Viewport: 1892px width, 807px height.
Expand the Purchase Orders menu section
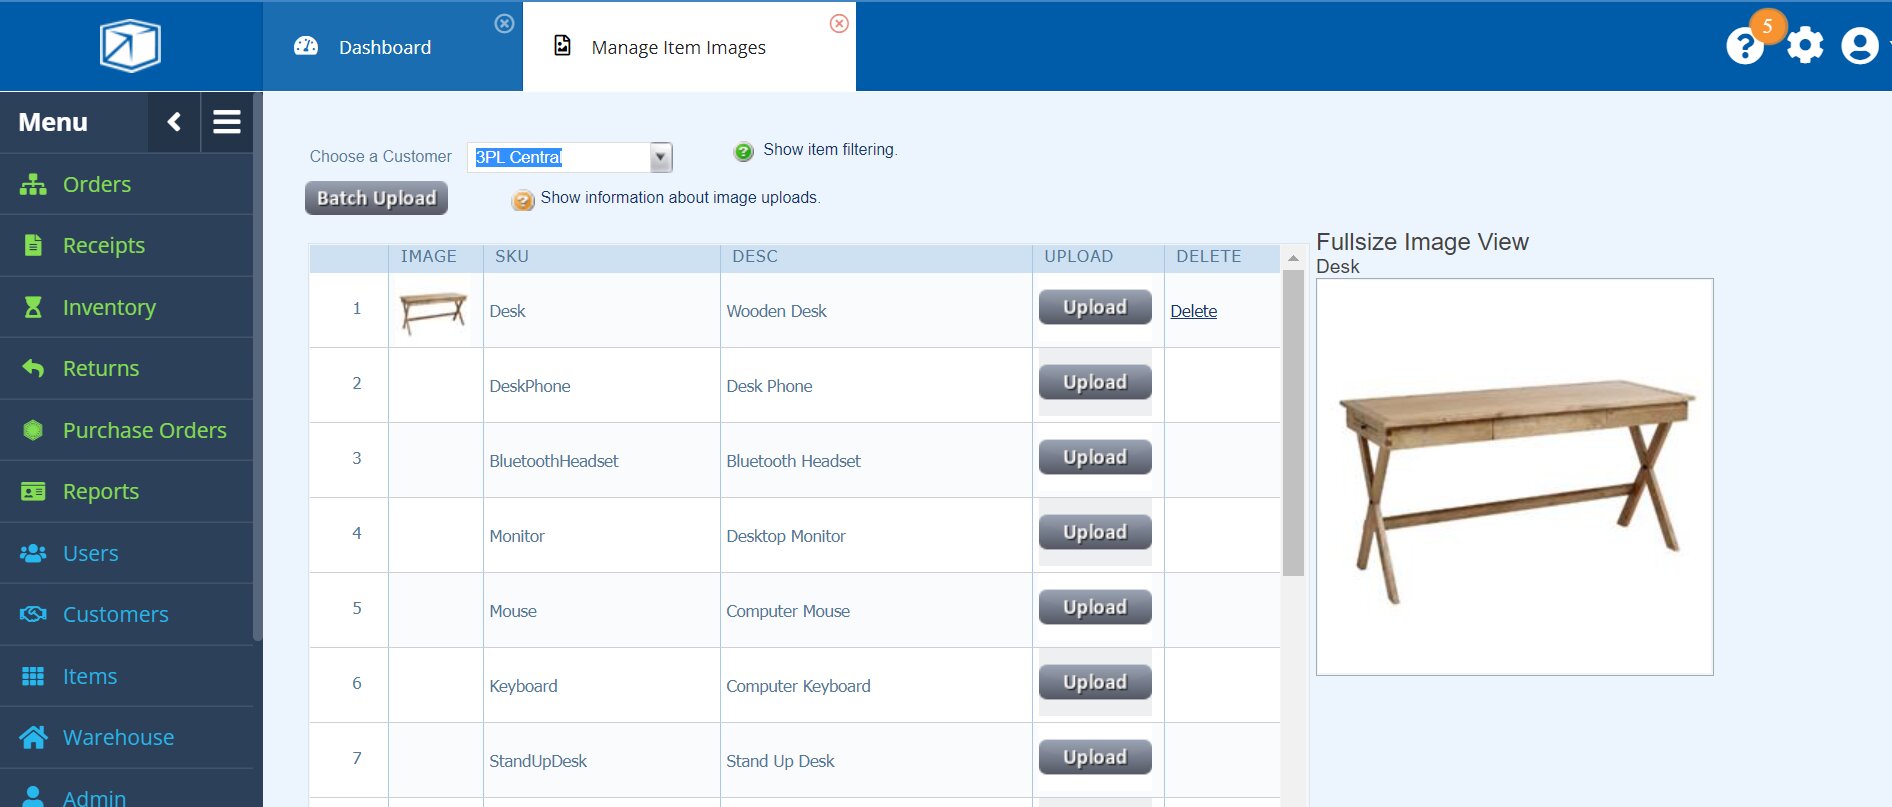[x=144, y=430]
